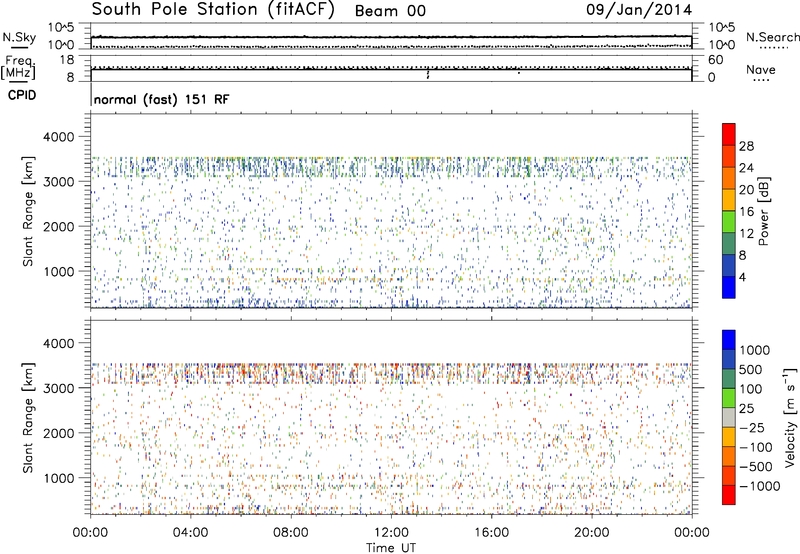Click the -25 label on Velocity colorbar
Screen dimensions: 800x554
coord(752,428)
